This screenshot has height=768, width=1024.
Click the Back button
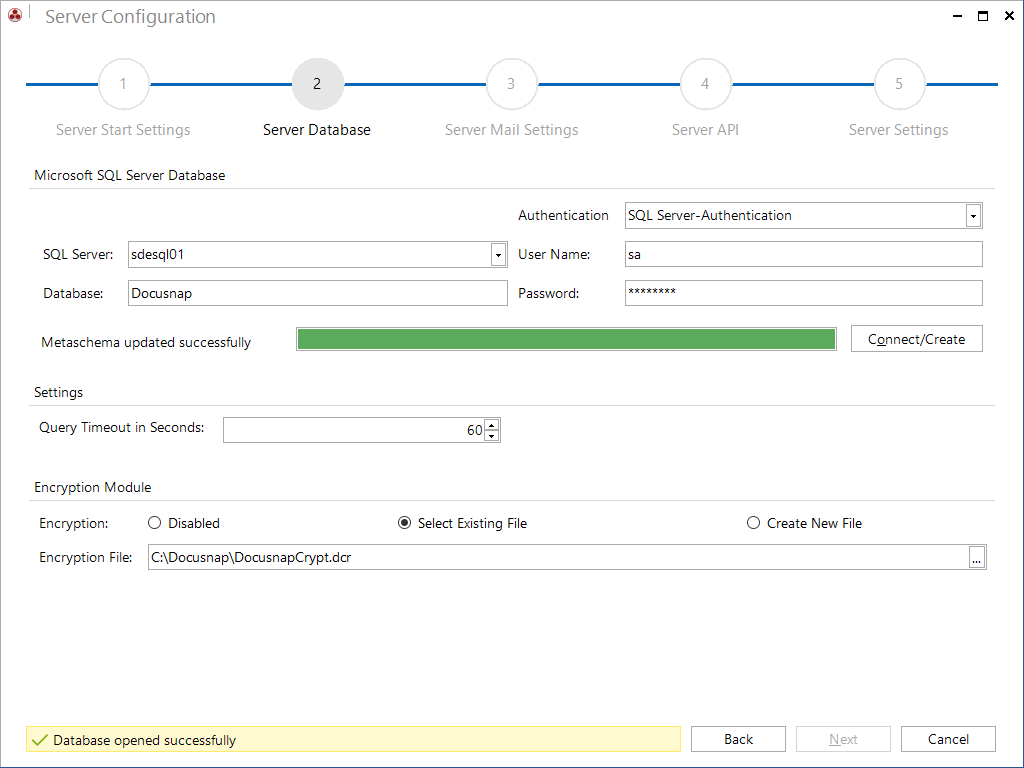738,739
